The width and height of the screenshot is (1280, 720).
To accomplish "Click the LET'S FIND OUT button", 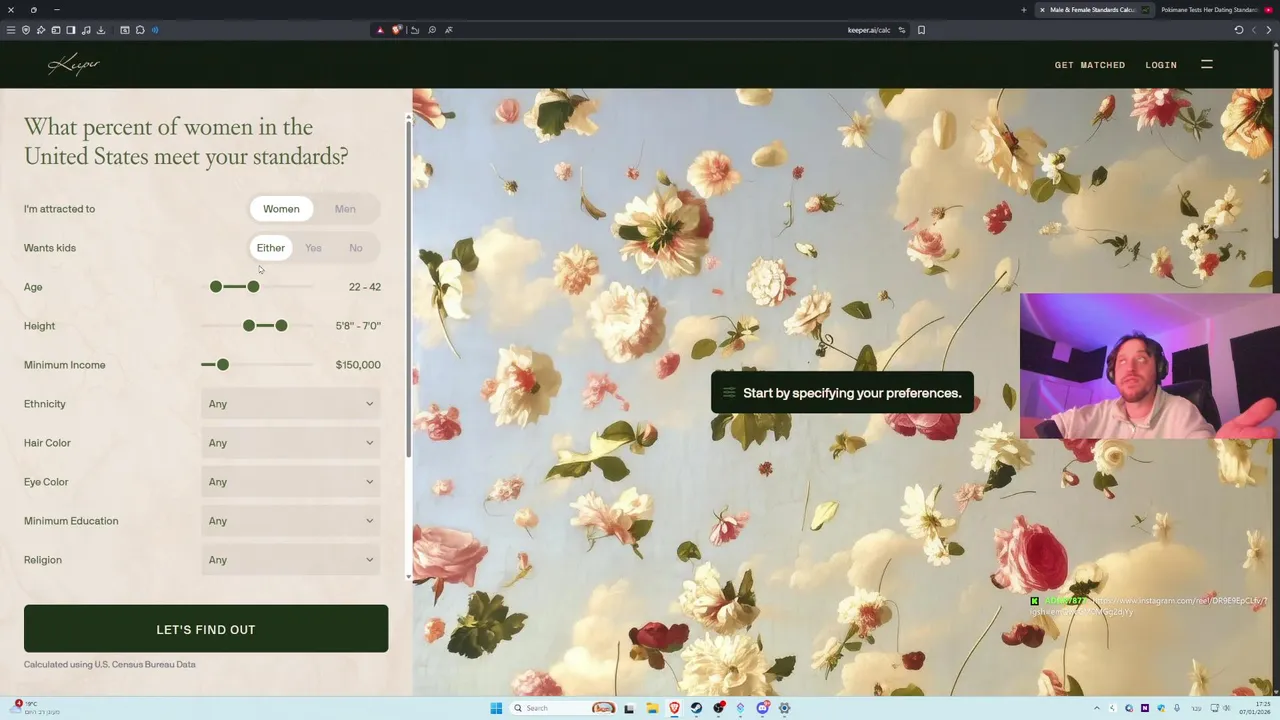I will [x=206, y=629].
